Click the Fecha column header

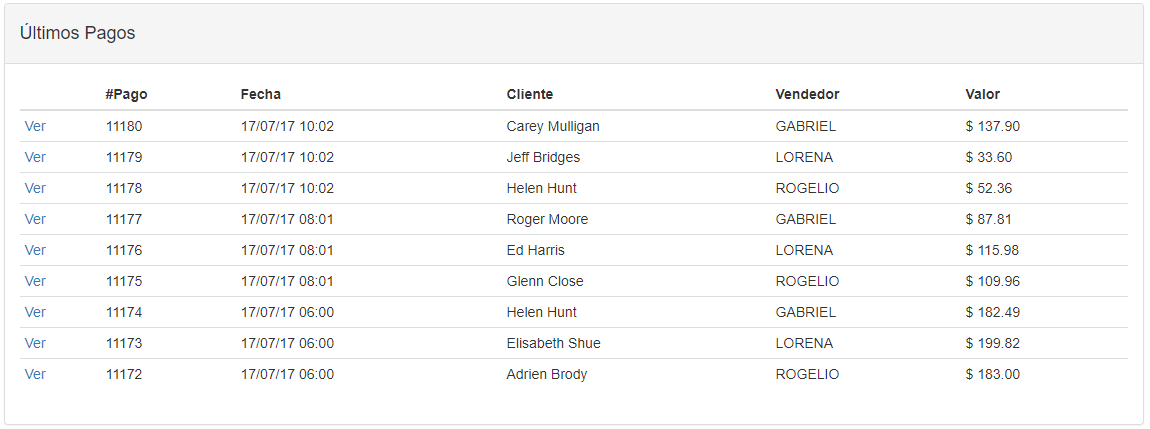coord(260,94)
